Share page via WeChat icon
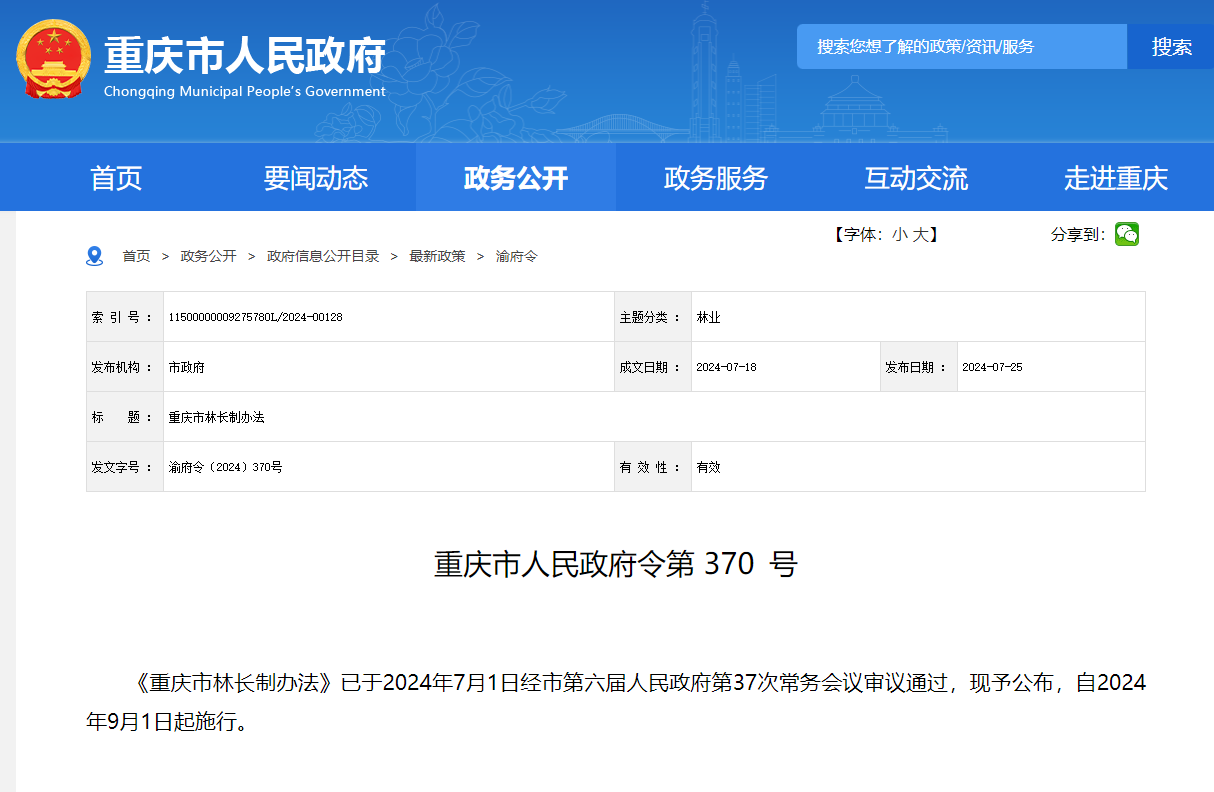 [1127, 234]
